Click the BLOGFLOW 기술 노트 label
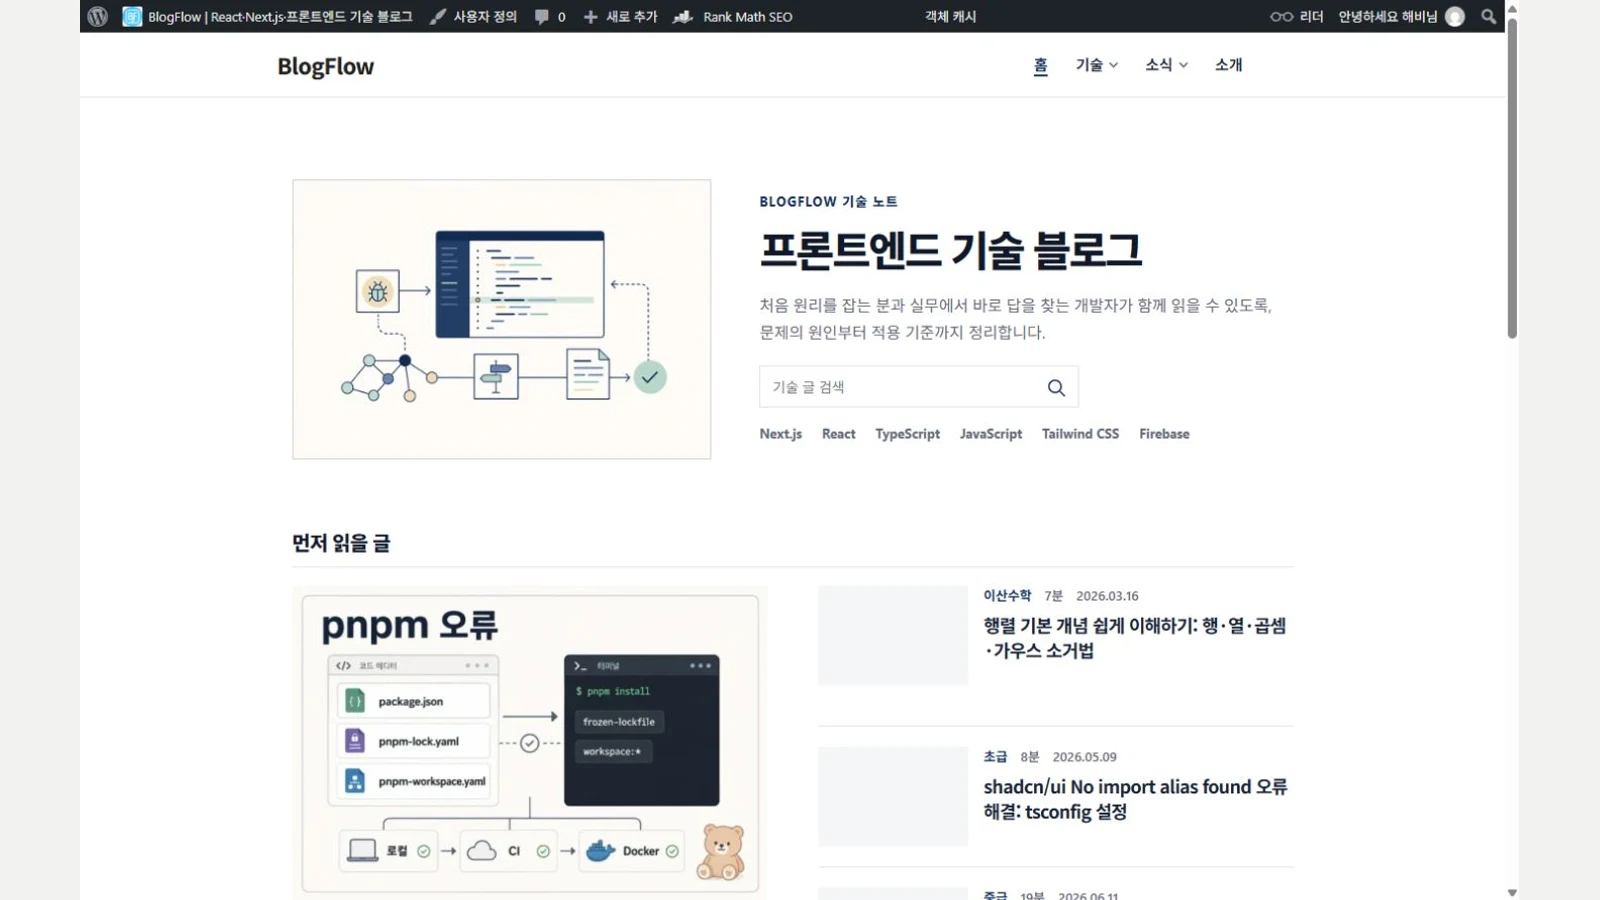1600x900 pixels. coord(828,202)
